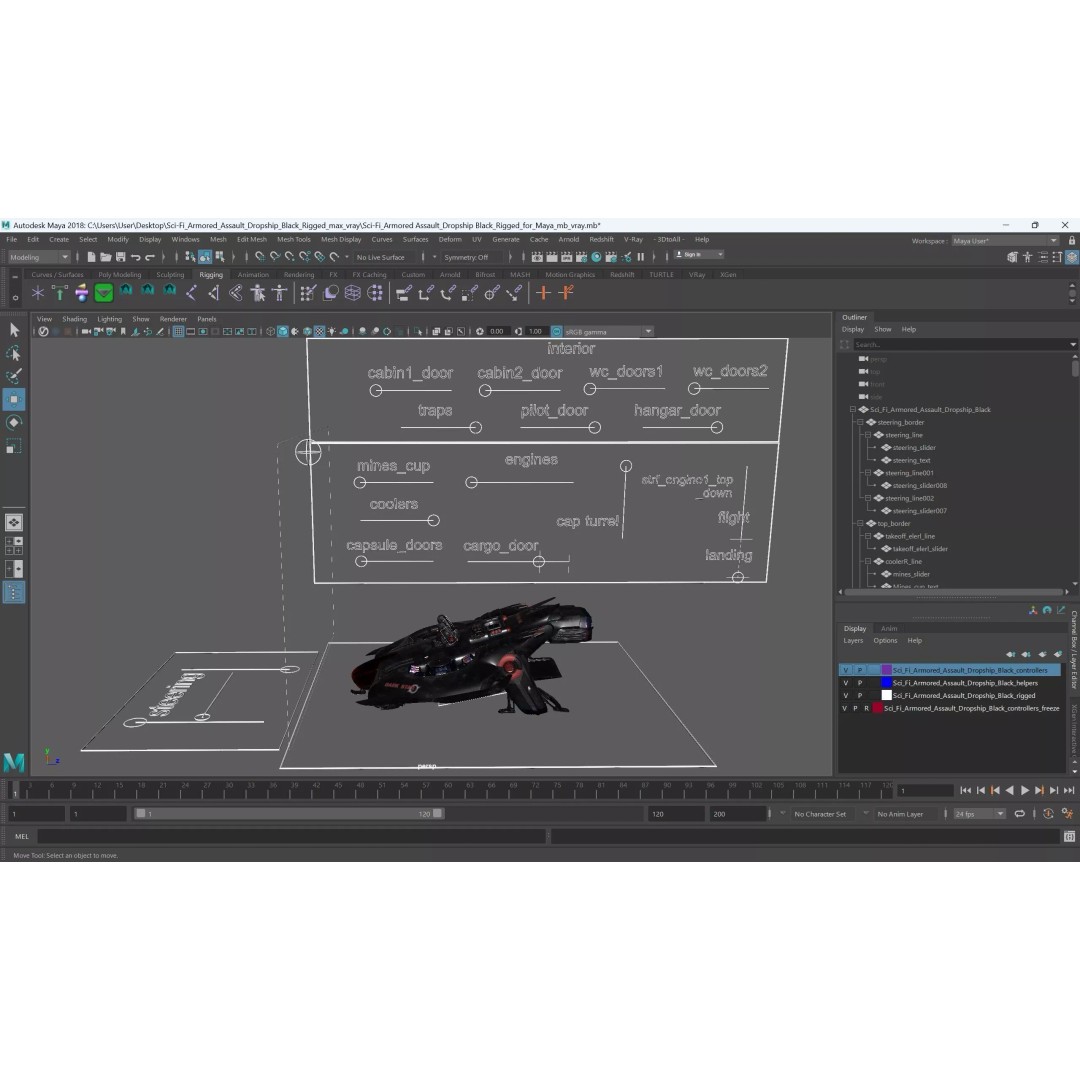Click the Play forwards button
Image resolution: width=1080 pixels, height=1080 pixels.
pyautogui.click(x=1024, y=791)
